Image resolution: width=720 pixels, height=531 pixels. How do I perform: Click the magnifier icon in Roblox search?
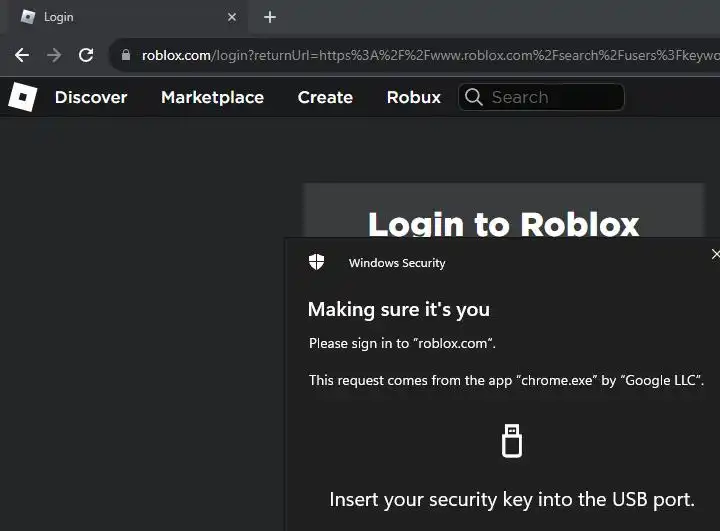click(473, 97)
